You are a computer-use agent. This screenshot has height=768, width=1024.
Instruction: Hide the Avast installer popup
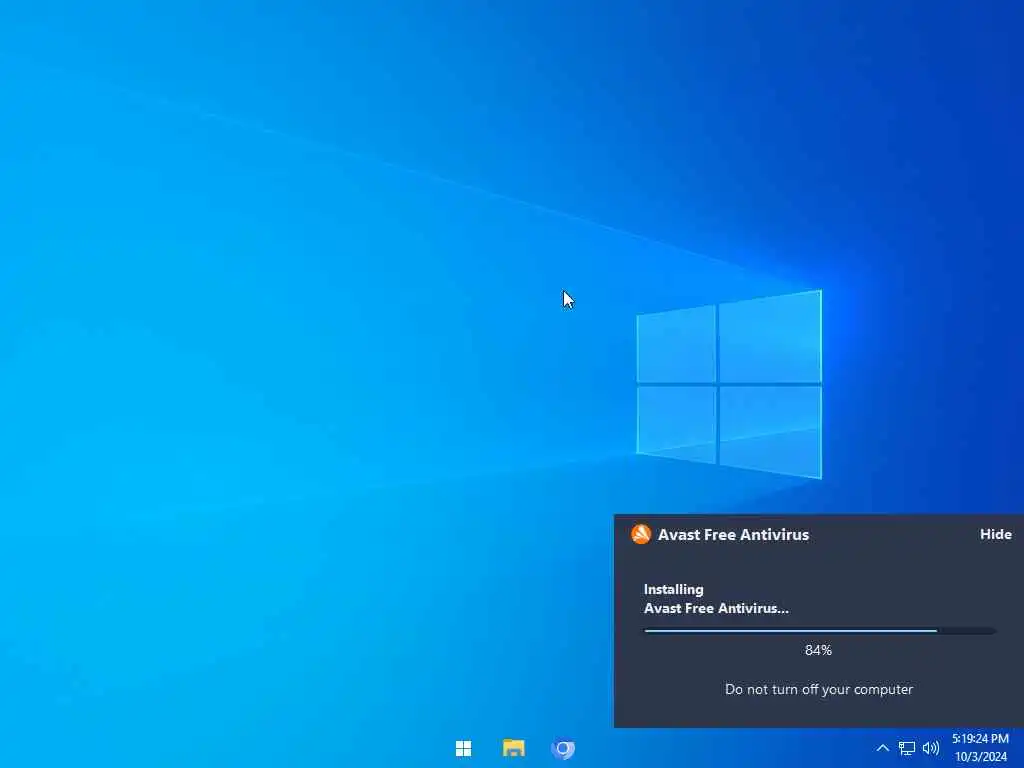tap(995, 534)
